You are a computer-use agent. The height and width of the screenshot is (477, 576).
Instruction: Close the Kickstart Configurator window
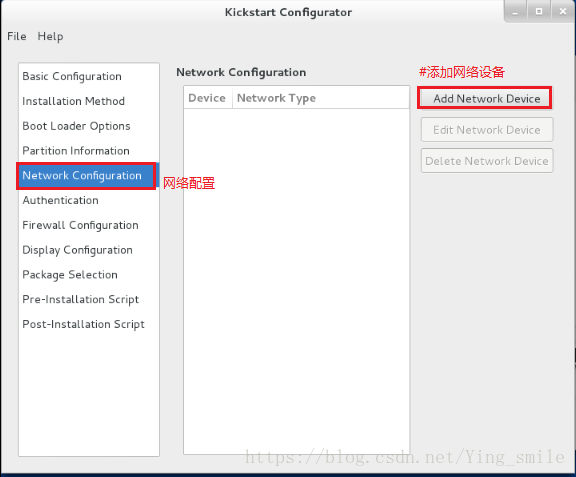[x=563, y=12]
